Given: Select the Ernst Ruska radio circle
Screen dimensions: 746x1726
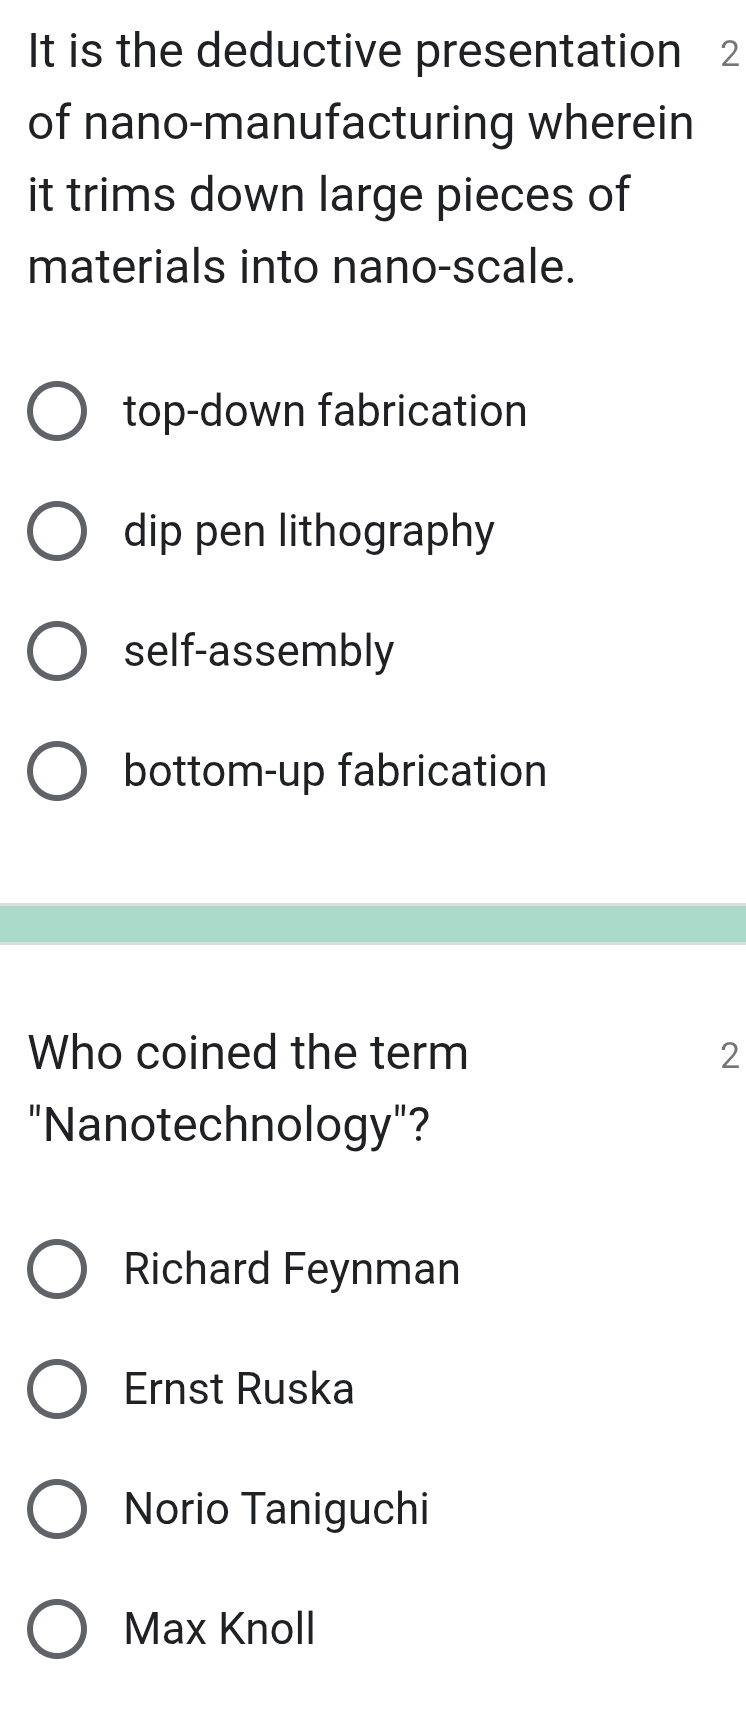Looking at the screenshot, I should (56, 1389).
